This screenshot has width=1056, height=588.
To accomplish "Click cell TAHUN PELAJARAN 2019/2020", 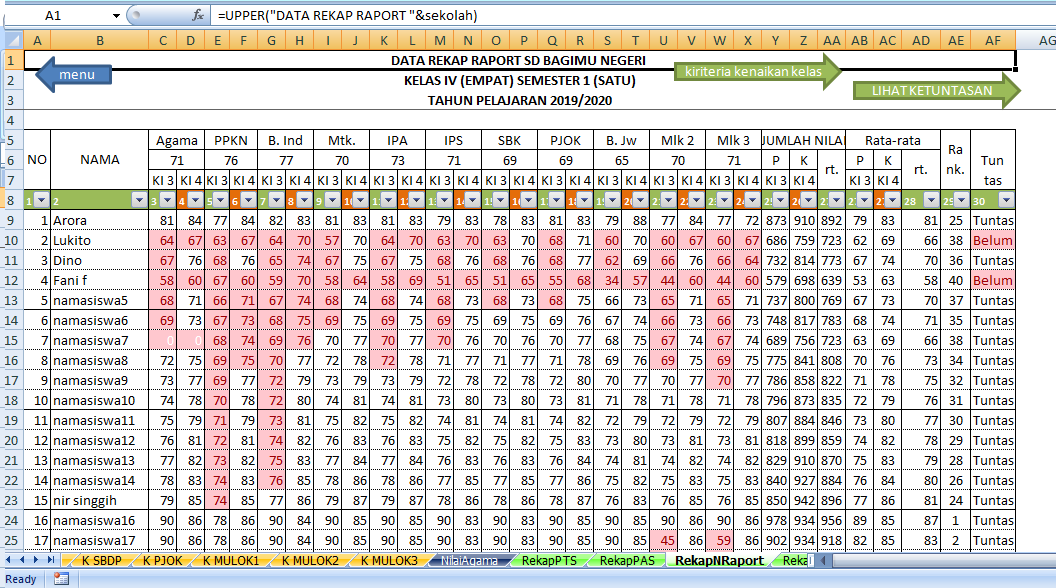I will pos(519,100).
